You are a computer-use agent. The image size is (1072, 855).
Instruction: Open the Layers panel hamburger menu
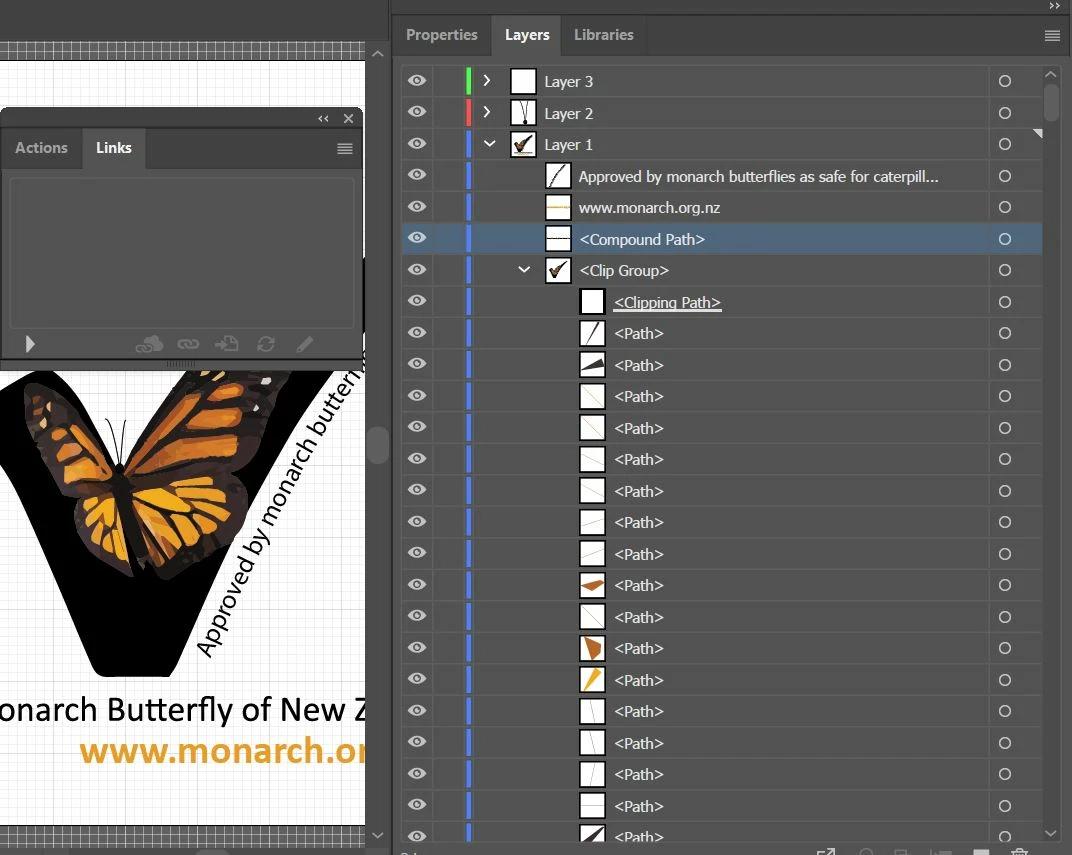point(1052,36)
